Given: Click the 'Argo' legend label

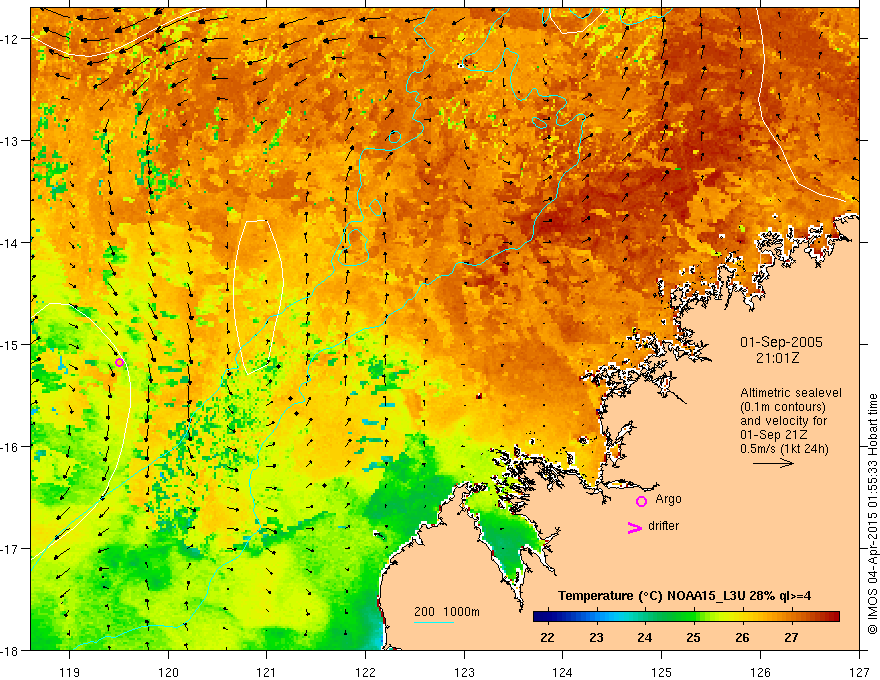Looking at the screenshot, I should point(668,499).
